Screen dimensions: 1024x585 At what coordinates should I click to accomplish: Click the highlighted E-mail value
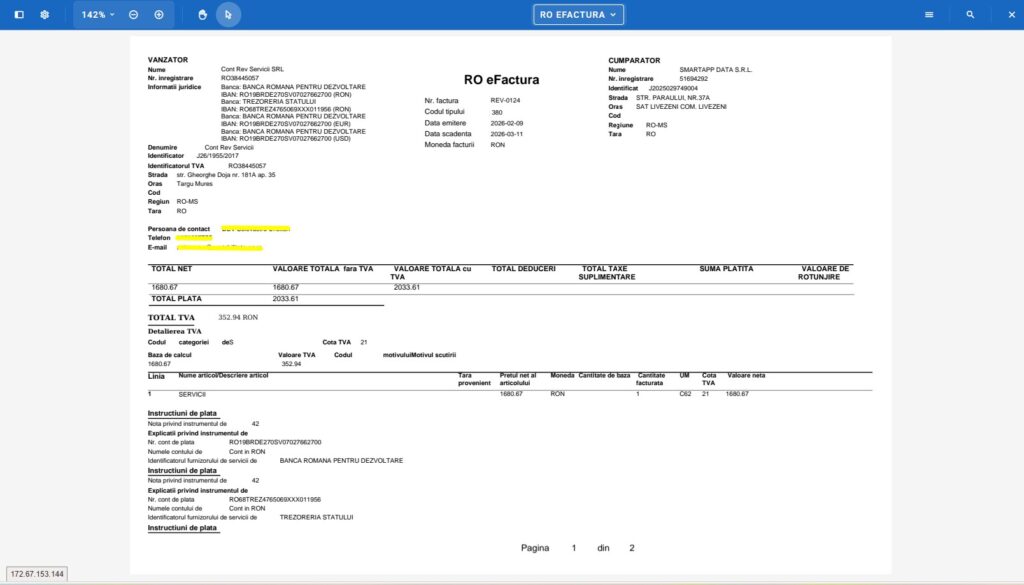(x=220, y=247)
